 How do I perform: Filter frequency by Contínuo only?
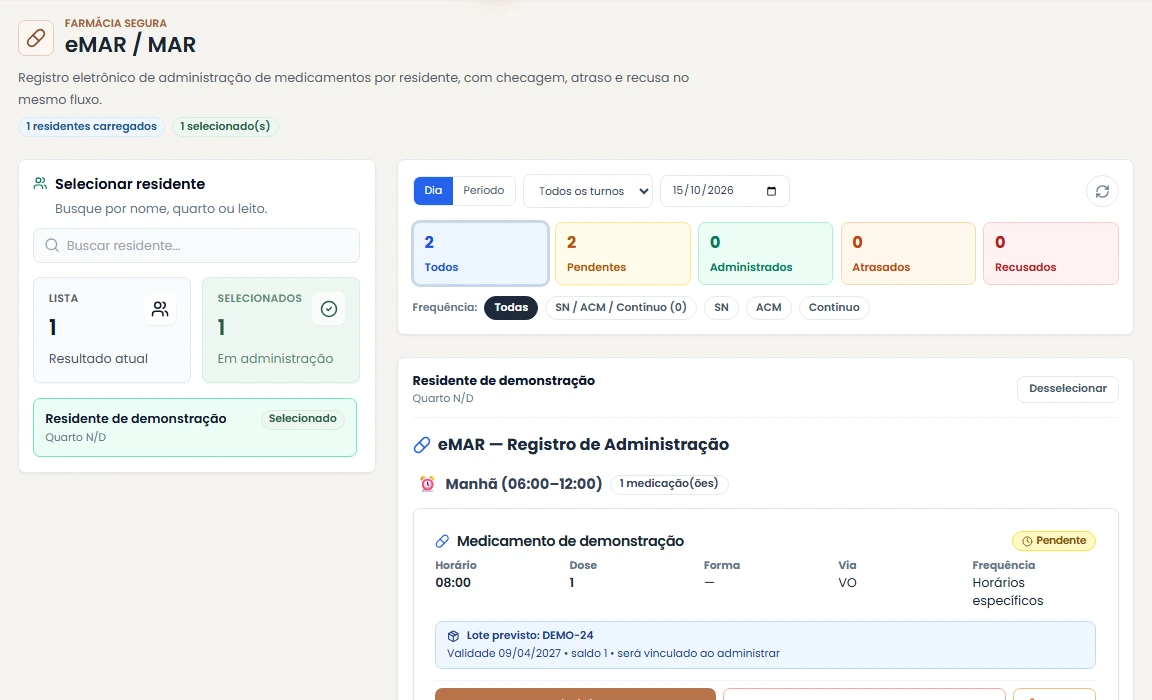(834, 308)
